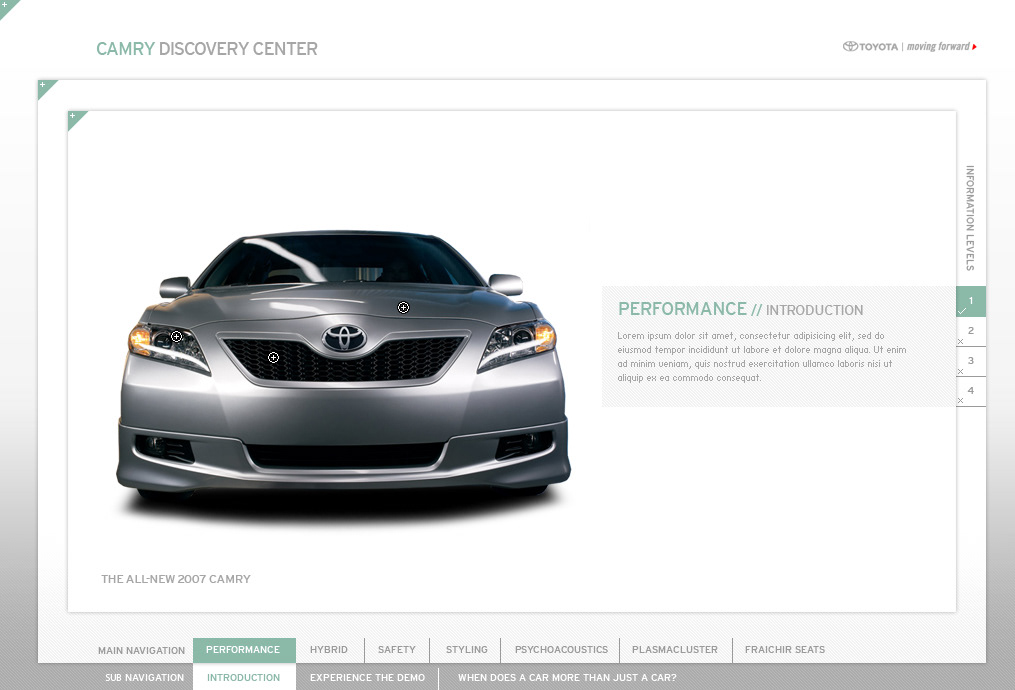Screen dimensions: 1015x690
Task: Click the Camry Discovery Center title
Action: [x=206, y=49]
